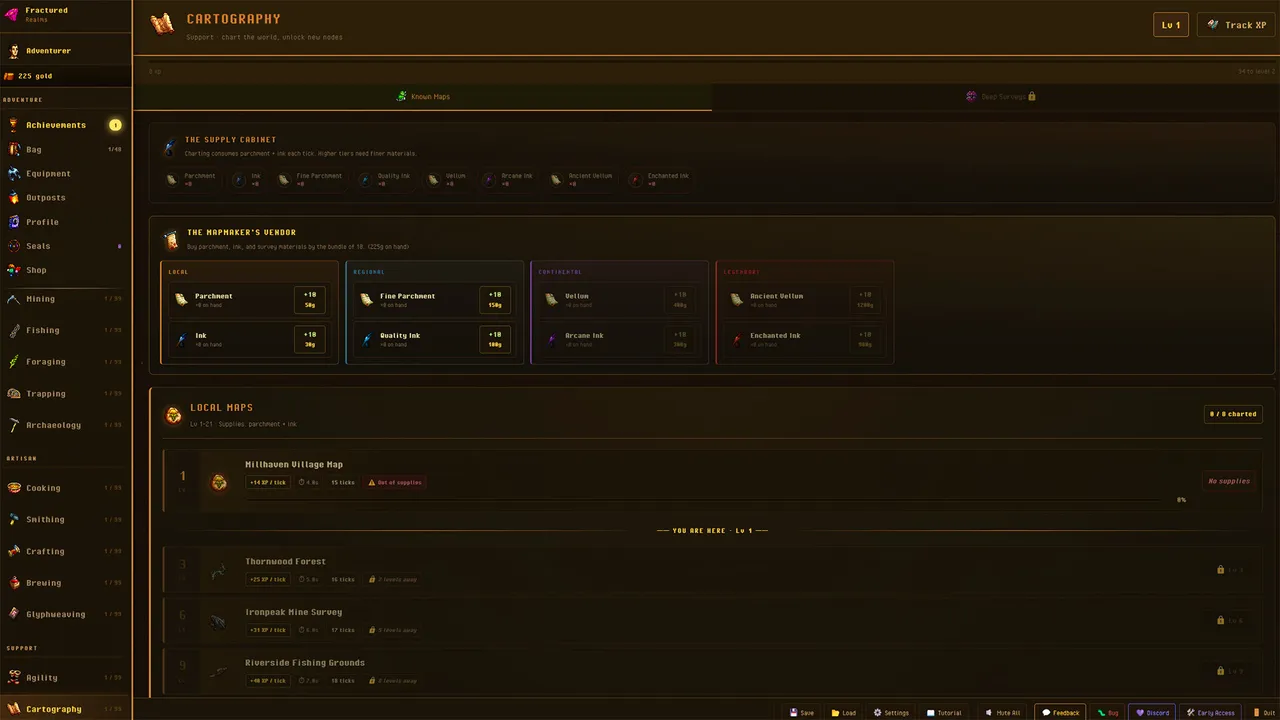The width and height of the screenshot is (1280, 720).
Task: Click the Local Maps compass icon
Action: 173,415
